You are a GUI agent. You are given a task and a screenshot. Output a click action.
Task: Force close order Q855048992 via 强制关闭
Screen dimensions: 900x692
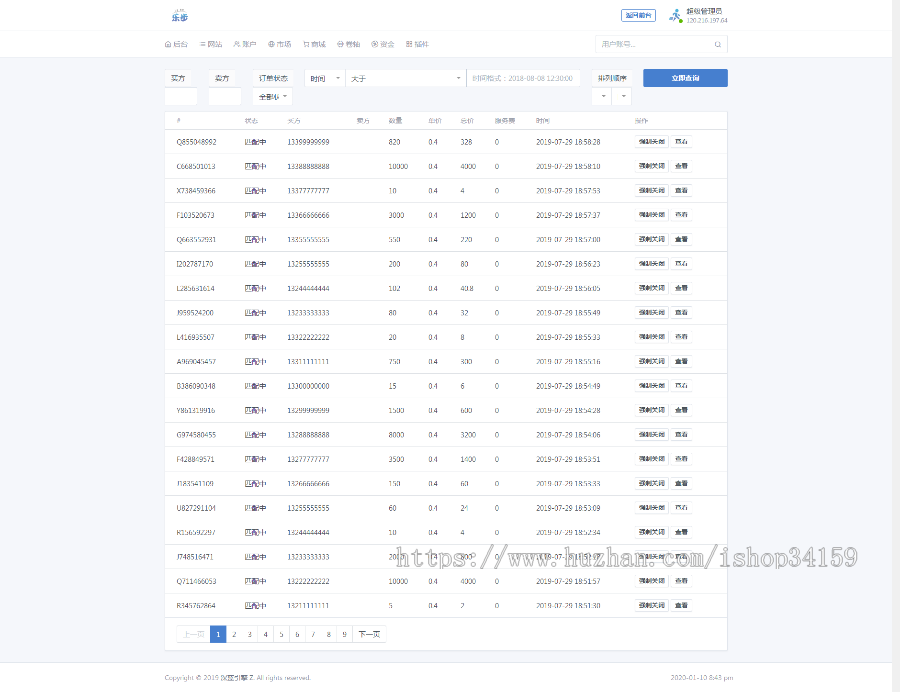(650, 141)
